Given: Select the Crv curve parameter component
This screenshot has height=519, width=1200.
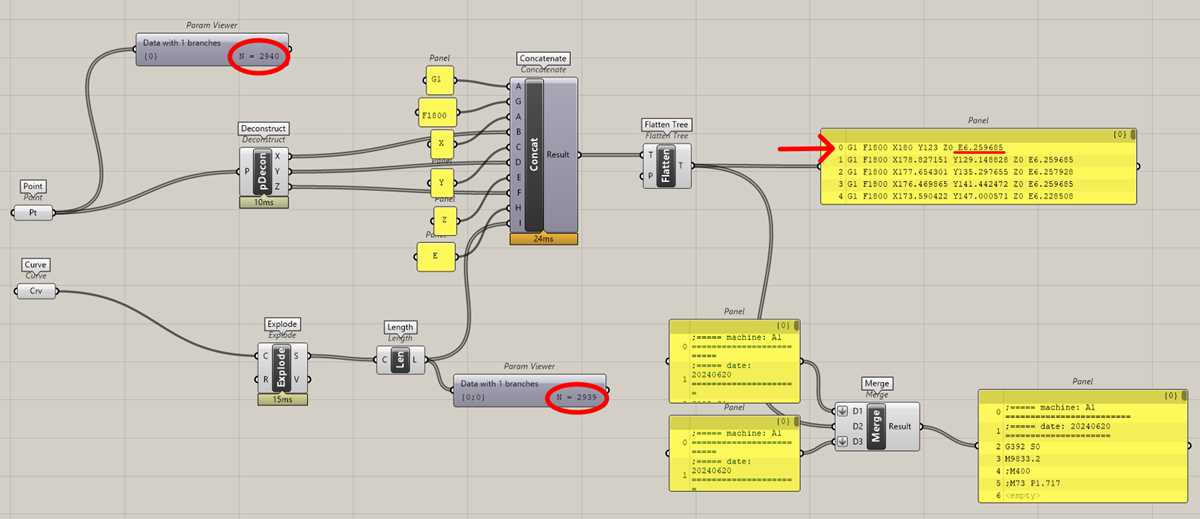Looking at the screenshot, I should [x=37, y=290].
